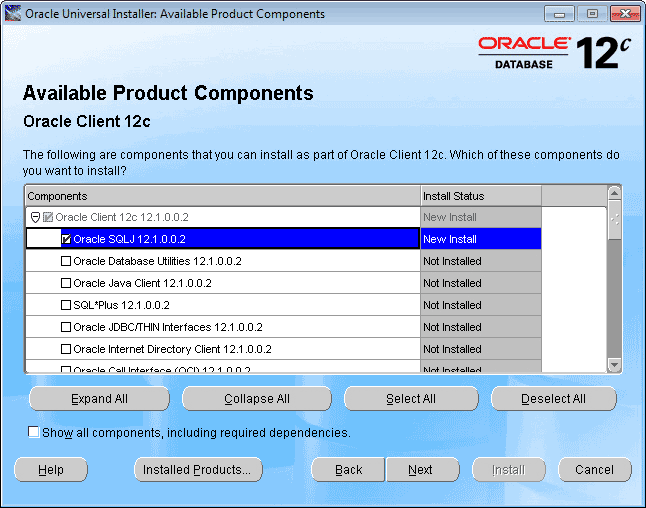
Task: Select the Oracle Java Client 12.1.0.0.2 row text
Action: click(x=142, y=283)
